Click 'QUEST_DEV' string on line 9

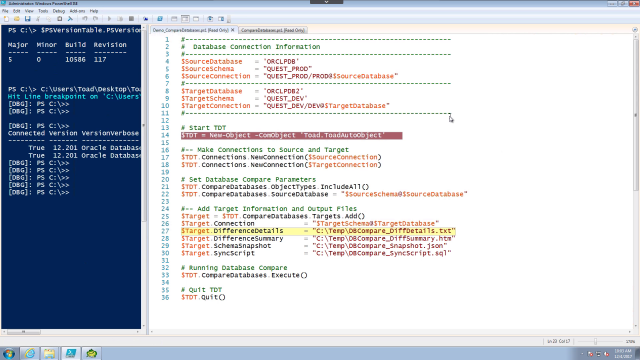pos(285,98)
